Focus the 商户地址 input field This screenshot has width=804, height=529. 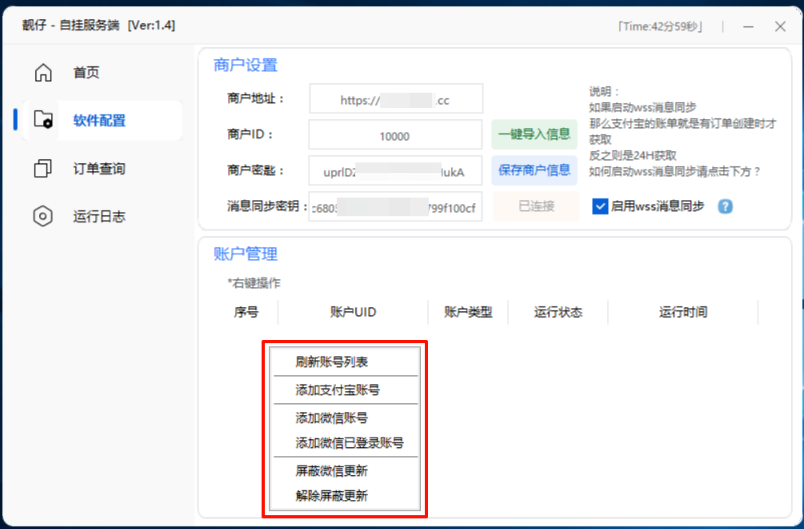[x=396, y=100]
